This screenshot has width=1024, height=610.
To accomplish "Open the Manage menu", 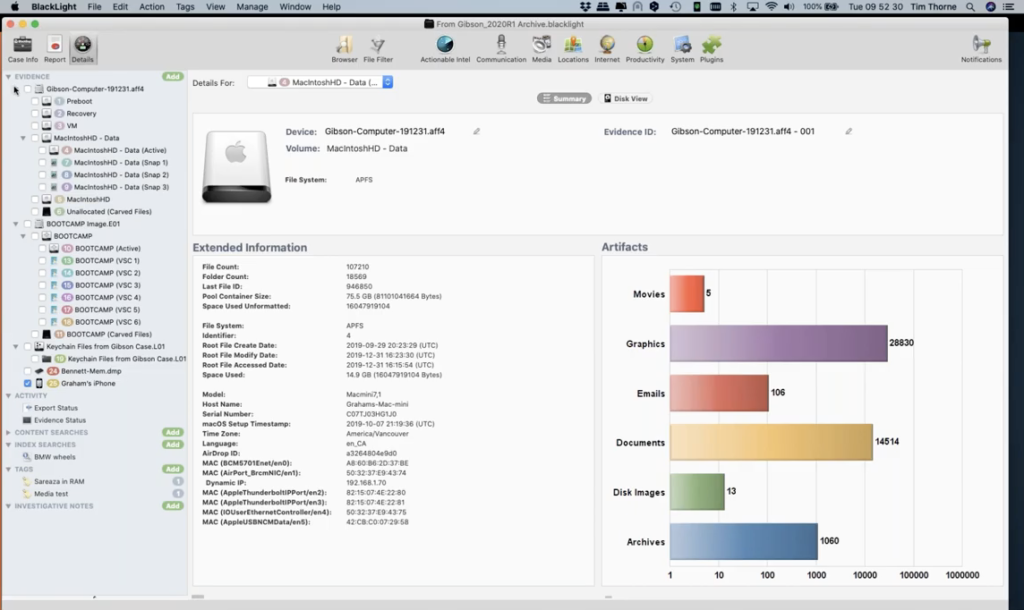I will (x=251, y=7).
